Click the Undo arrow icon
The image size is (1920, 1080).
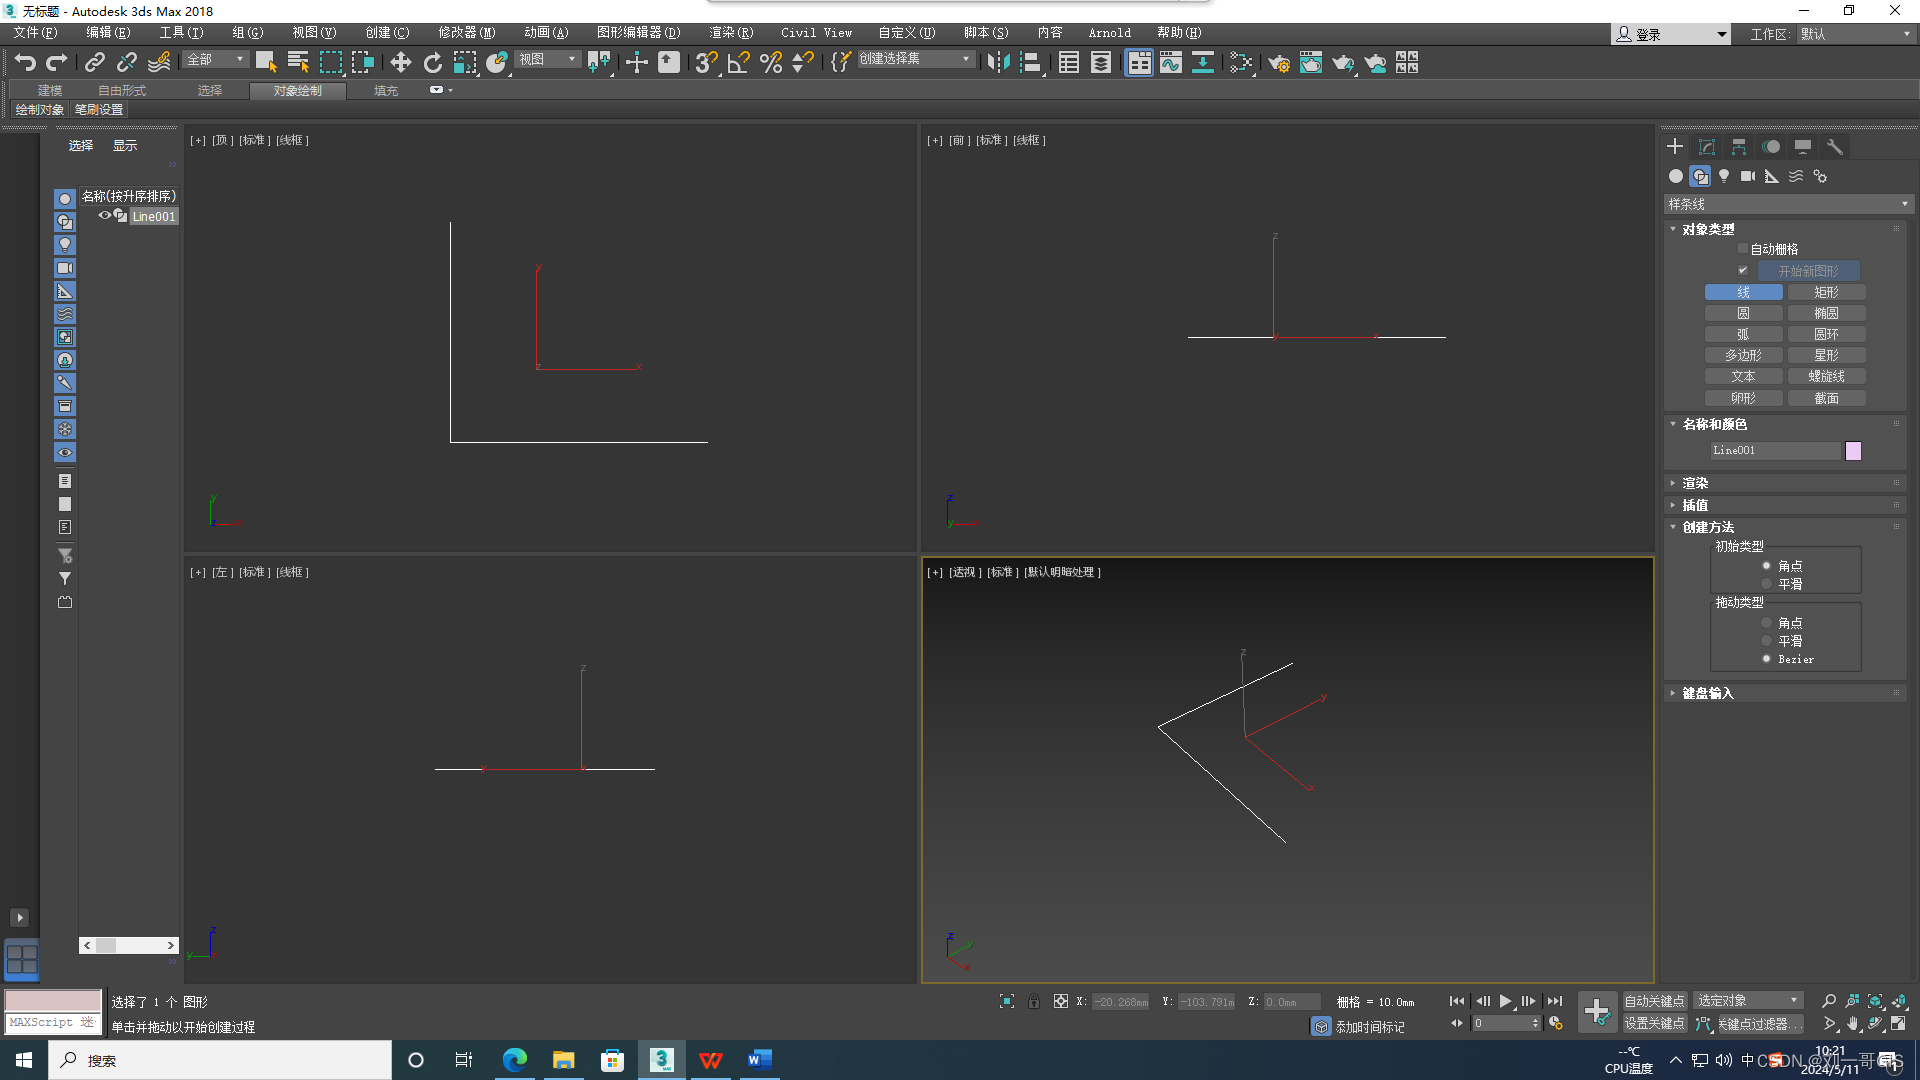click(25, 63)
